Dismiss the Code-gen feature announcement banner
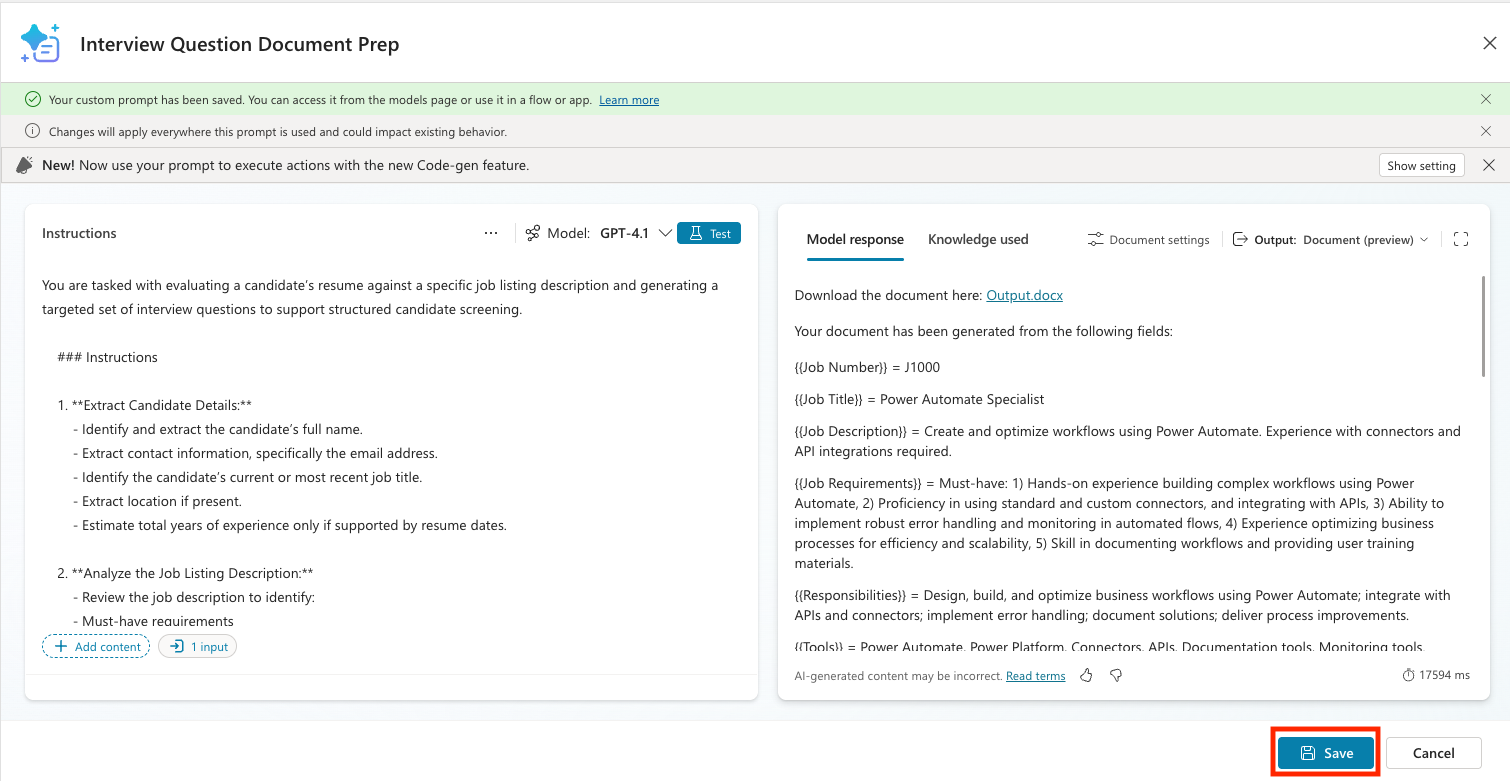The height and width of the screenshot is (781, 1510). pos(1488,165)
